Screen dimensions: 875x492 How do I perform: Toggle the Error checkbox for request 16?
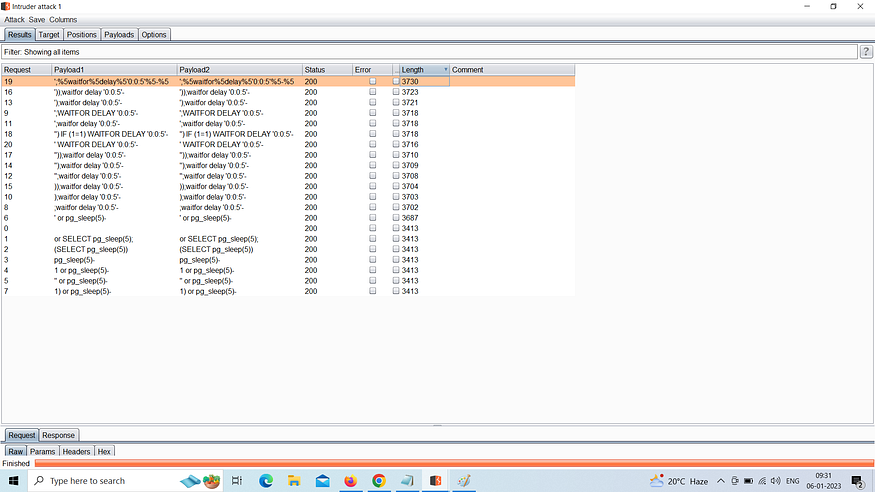point(373,92)
